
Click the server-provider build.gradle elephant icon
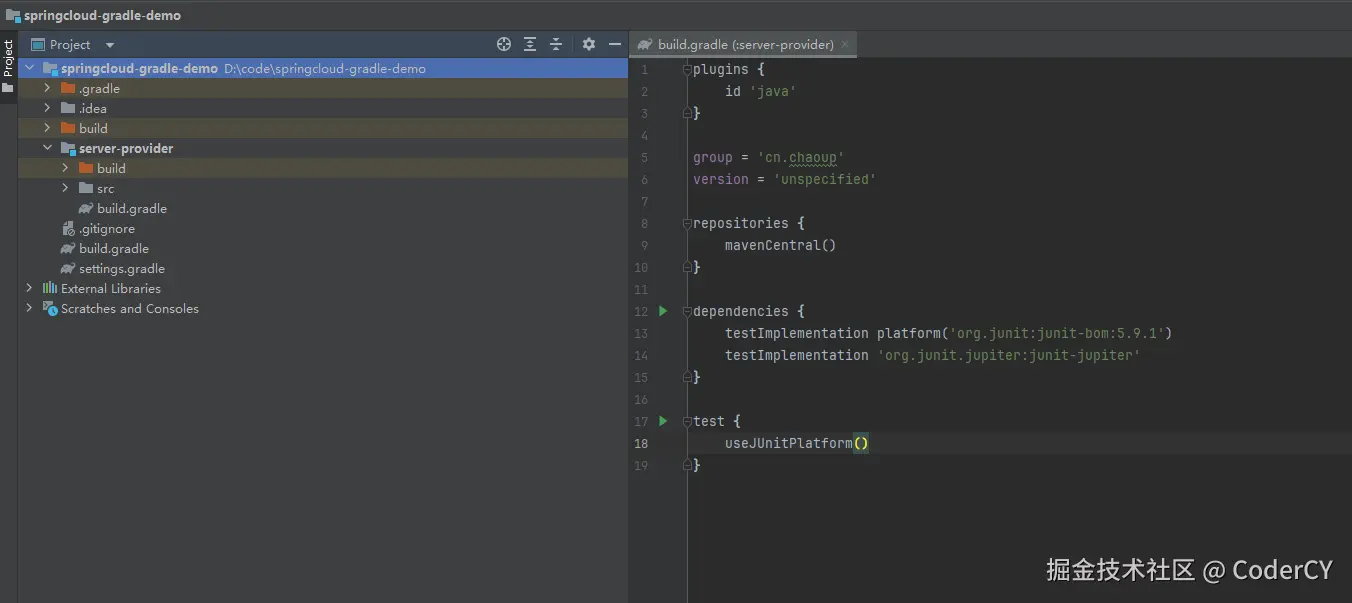pyautogui.click(x=86, y=209)
